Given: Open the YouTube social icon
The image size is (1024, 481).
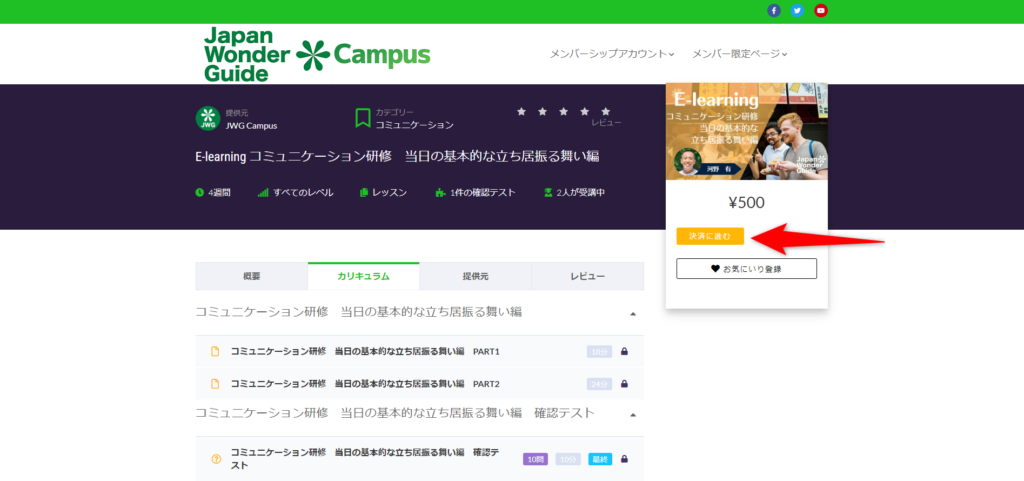Looking at the screenshot, I should (x=821, y=11).
